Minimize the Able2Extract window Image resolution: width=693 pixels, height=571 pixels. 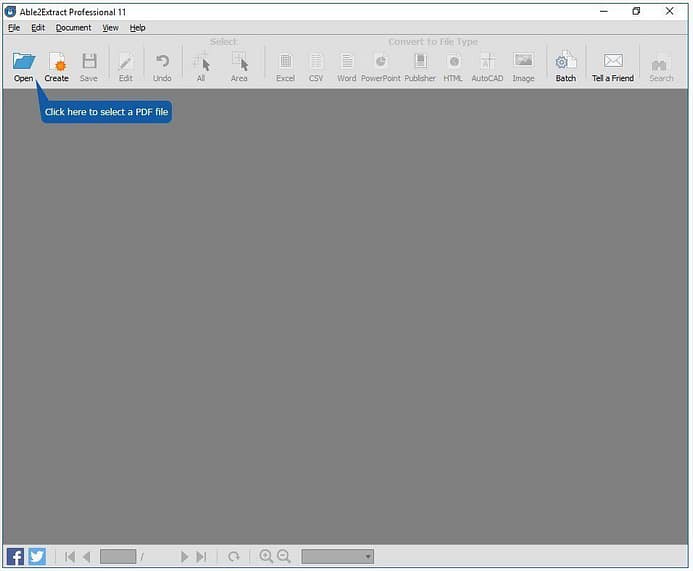pyautogui.click(x=604, y=11)
